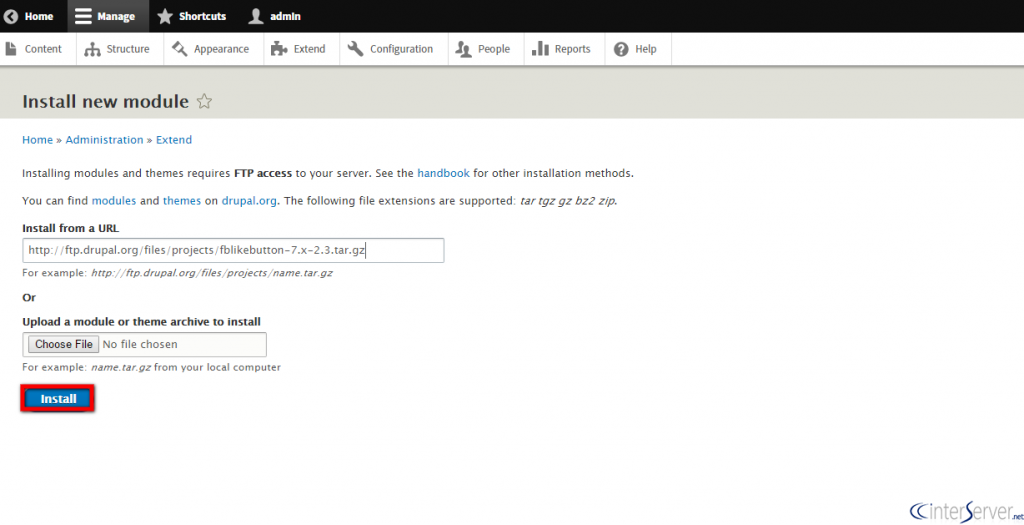
Task: Click the Choose File button
Action: [x=63, y=344]
